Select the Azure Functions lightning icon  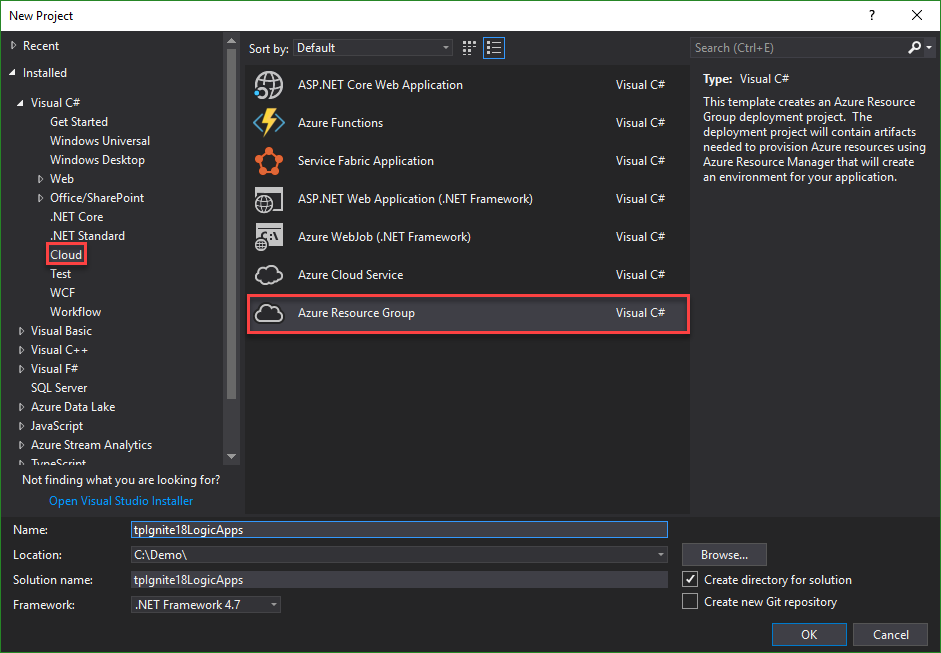click(x=269, y=123)
